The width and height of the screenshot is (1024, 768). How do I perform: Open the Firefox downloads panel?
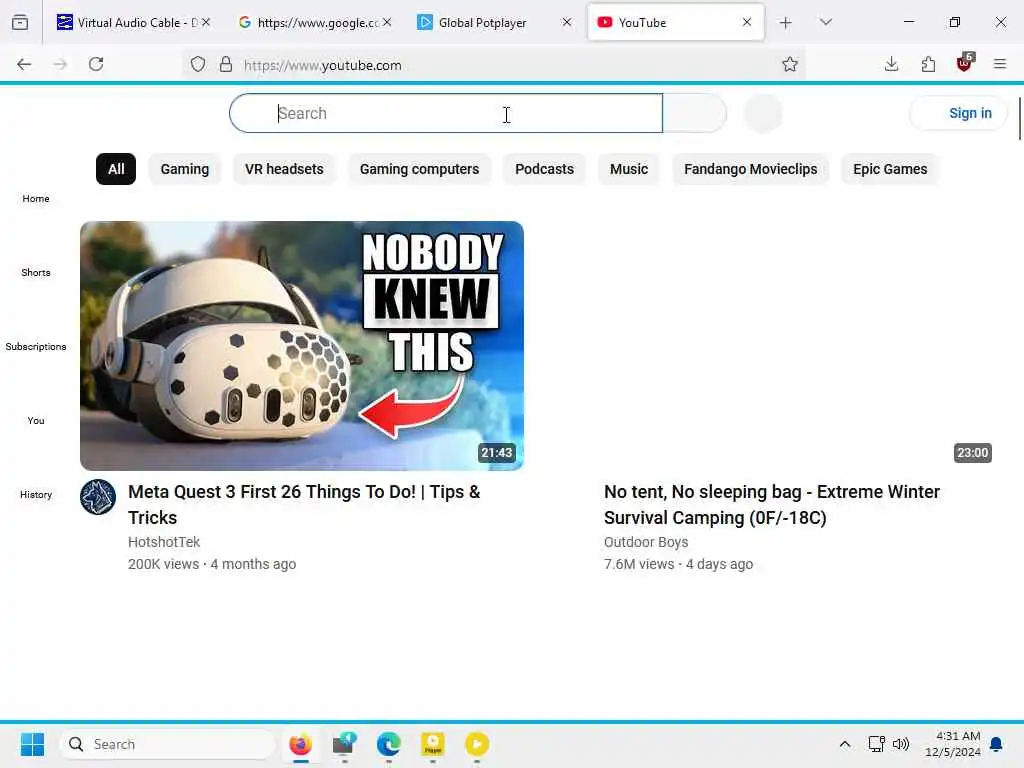(x=891, y=64)
